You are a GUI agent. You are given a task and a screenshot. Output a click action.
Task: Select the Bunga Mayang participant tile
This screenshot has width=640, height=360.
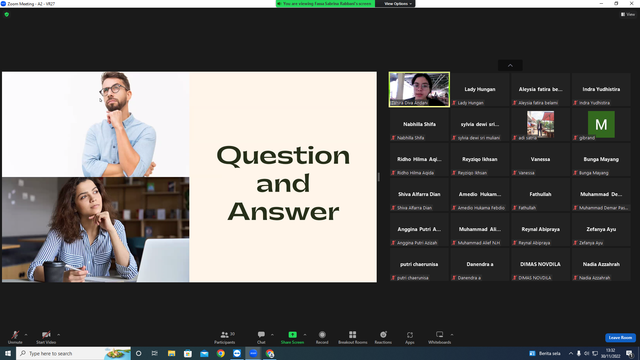(x=601, y=160)
